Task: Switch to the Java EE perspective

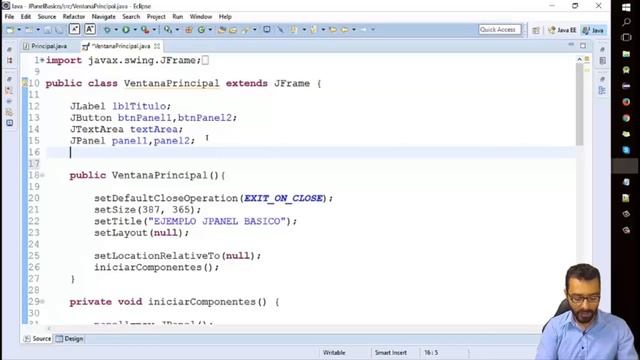Action: (562, 30)
